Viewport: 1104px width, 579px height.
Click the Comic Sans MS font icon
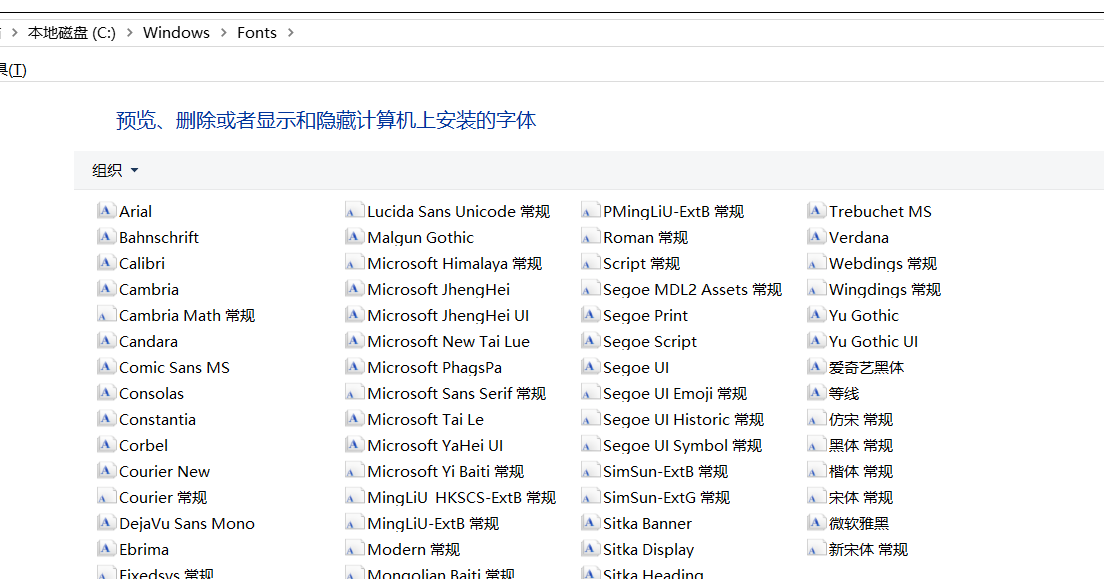(x=106, y=367)
